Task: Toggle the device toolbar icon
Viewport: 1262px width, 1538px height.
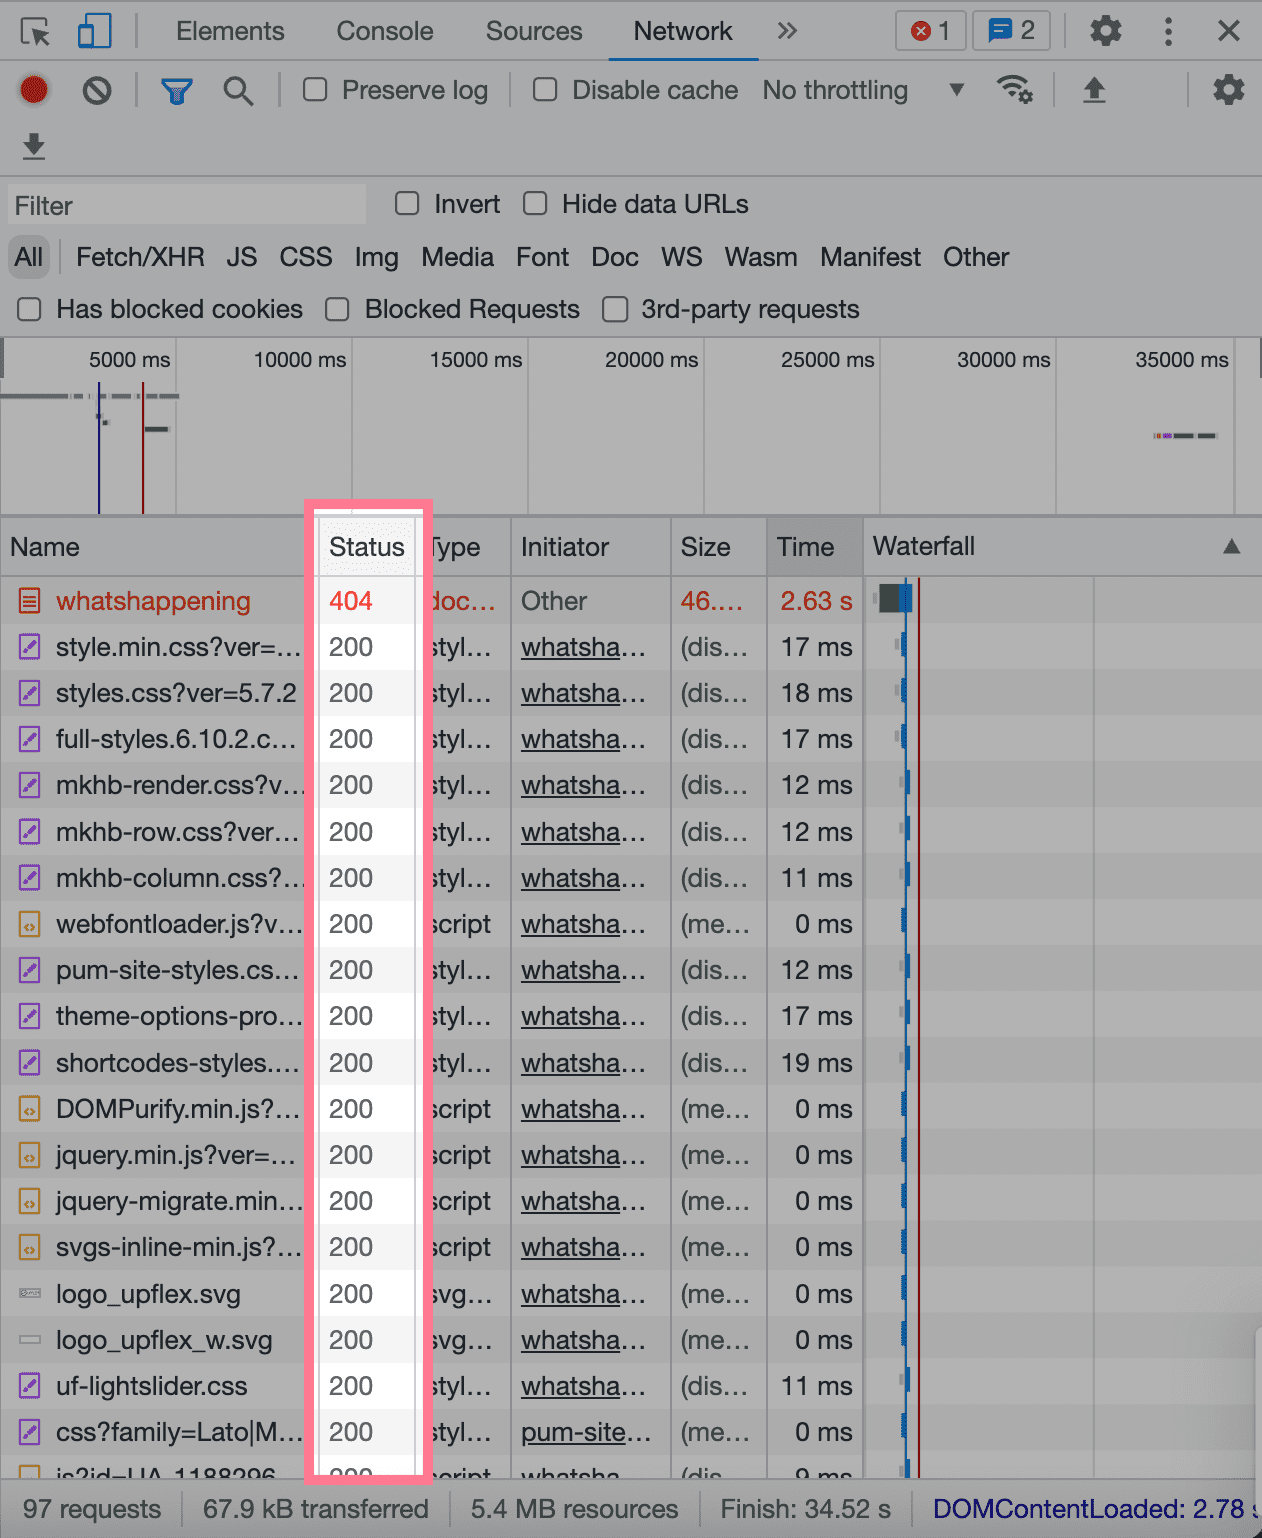Action: tap(94, 31)
